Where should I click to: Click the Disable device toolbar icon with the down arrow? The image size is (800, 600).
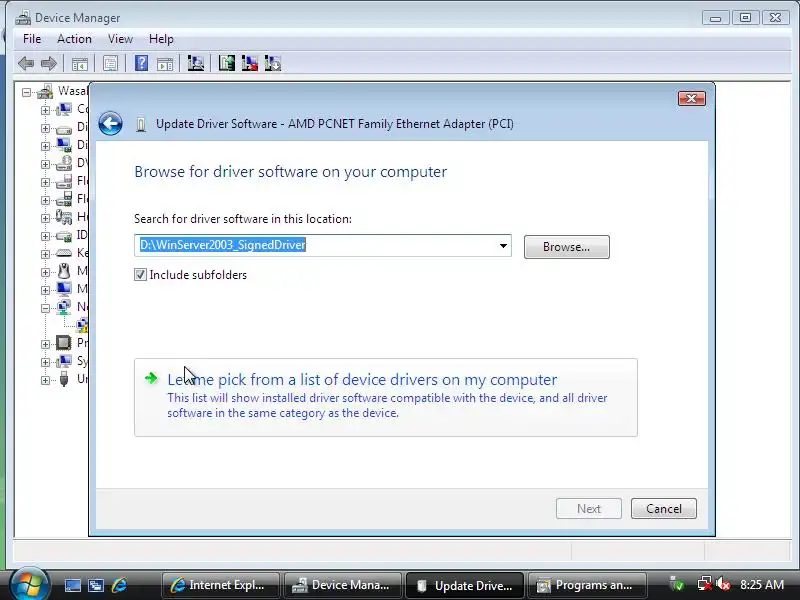pyautogui.click(x=273, y=63)
